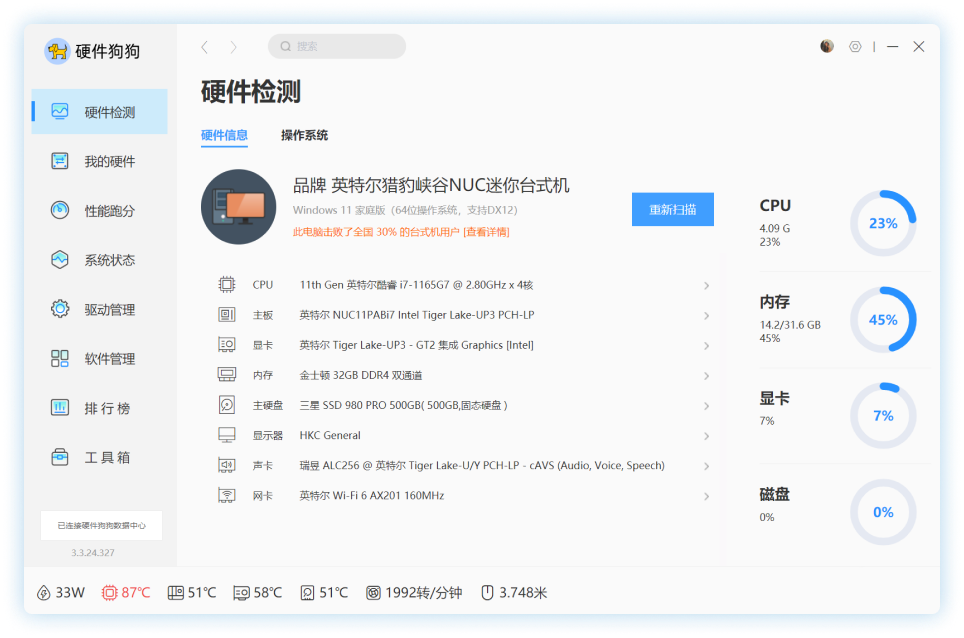This screenshot has width=964, height=638.
Task: Click the 1992转/分钟 fan reading
Action: pos(424,593)
